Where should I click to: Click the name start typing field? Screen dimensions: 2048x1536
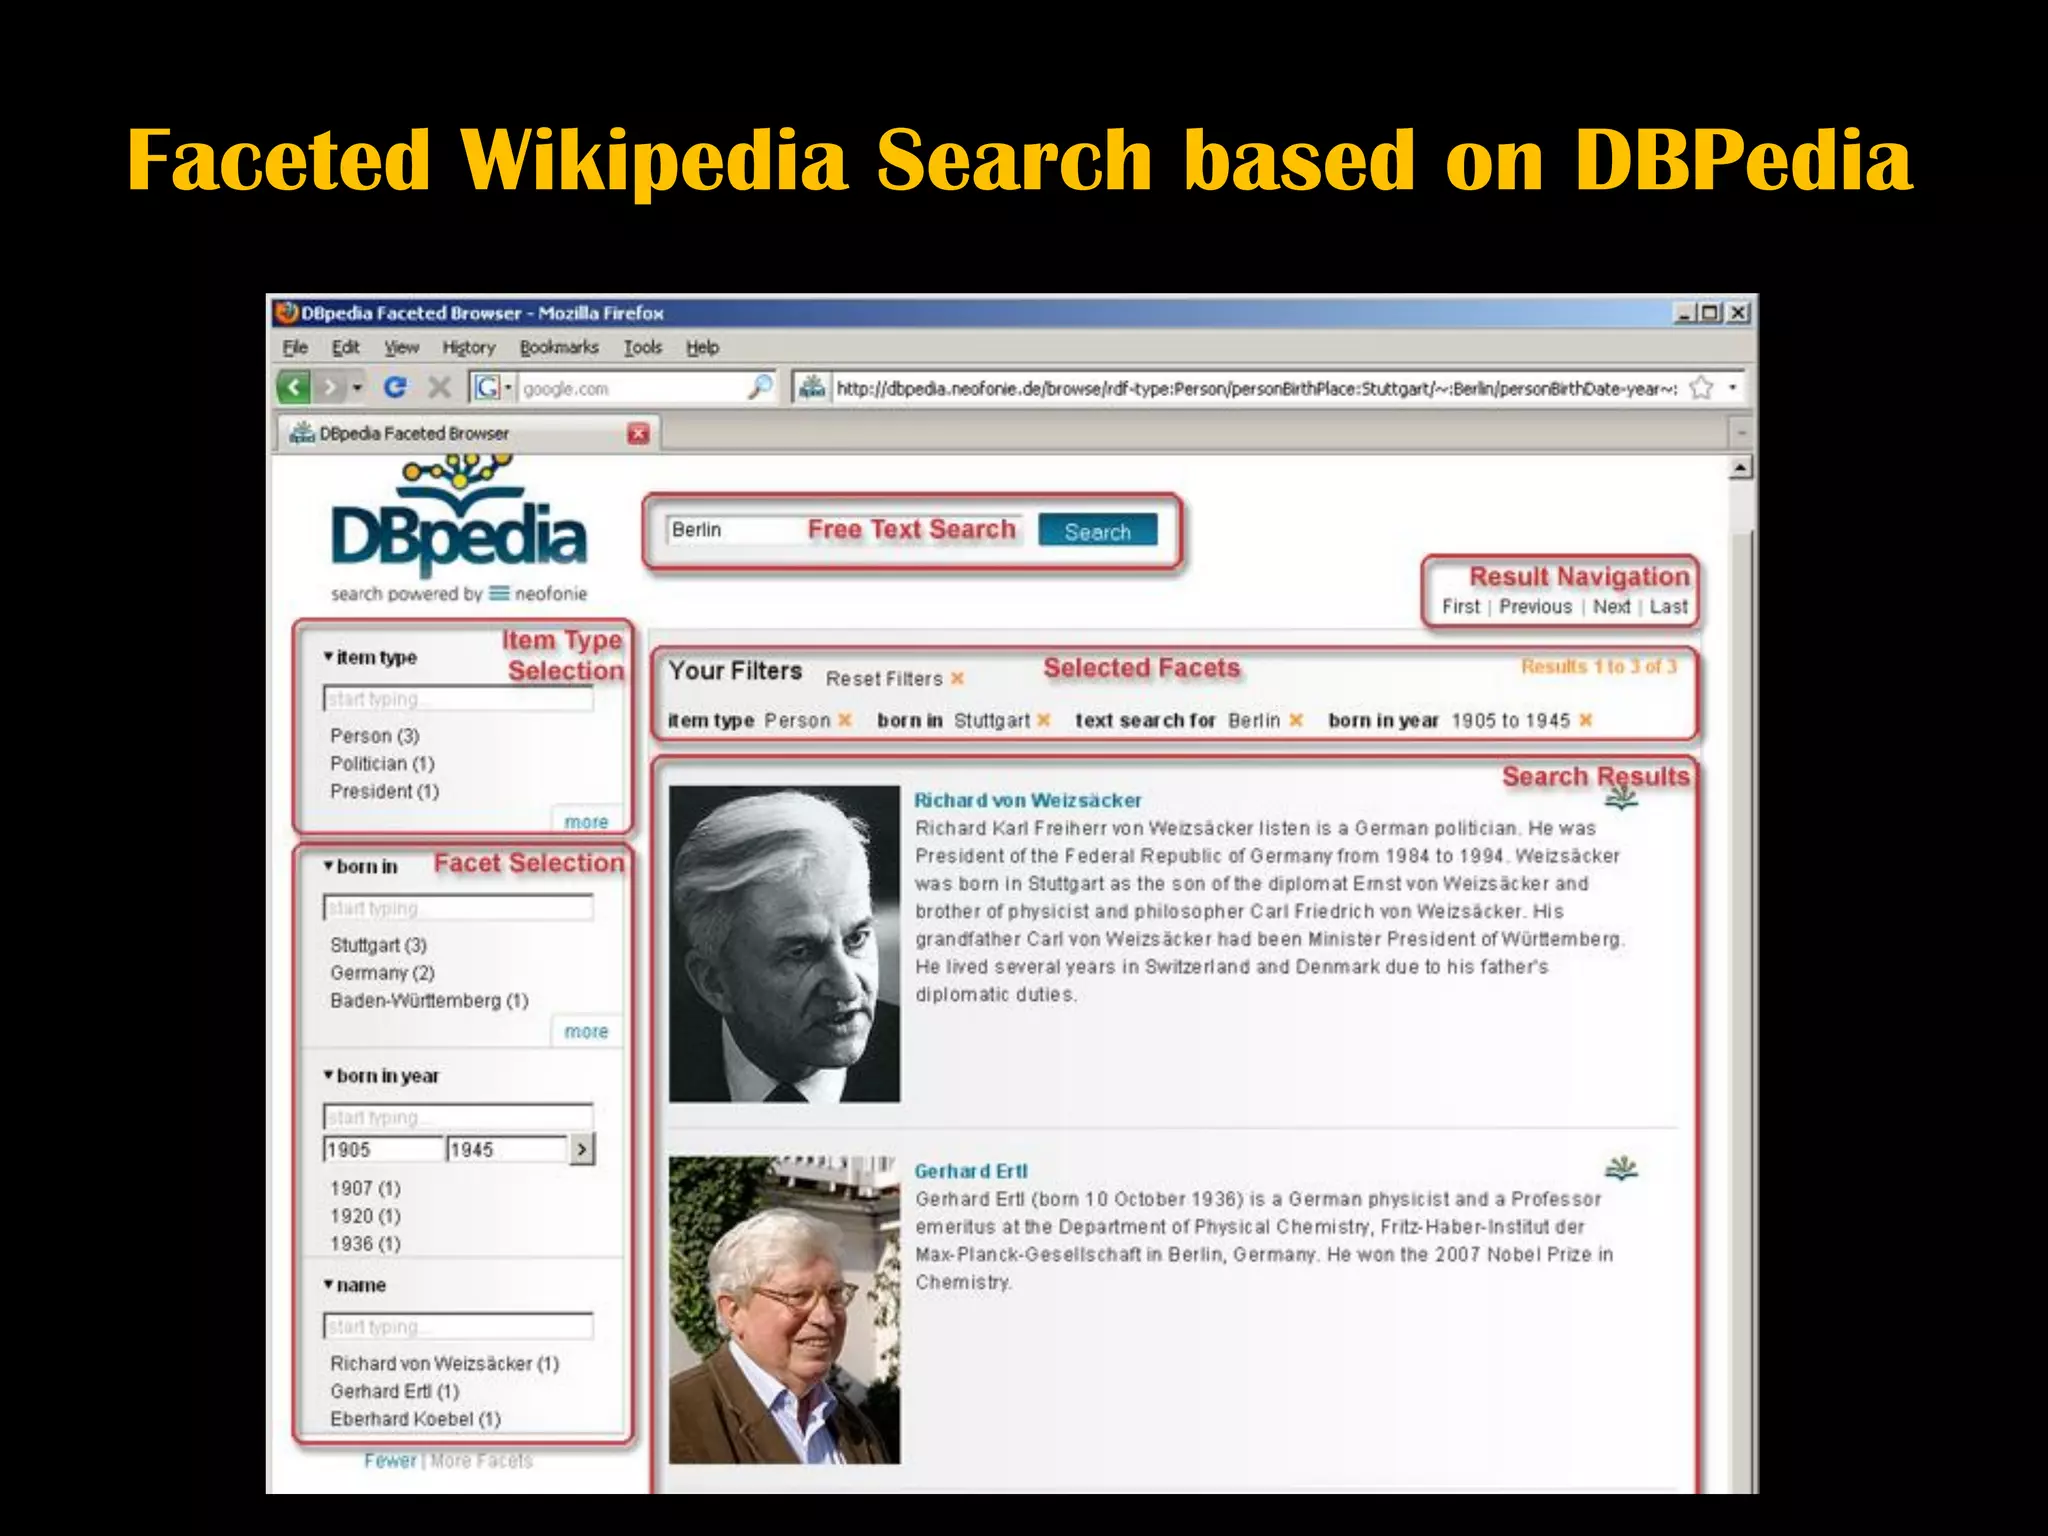[x=458, y=1326]
